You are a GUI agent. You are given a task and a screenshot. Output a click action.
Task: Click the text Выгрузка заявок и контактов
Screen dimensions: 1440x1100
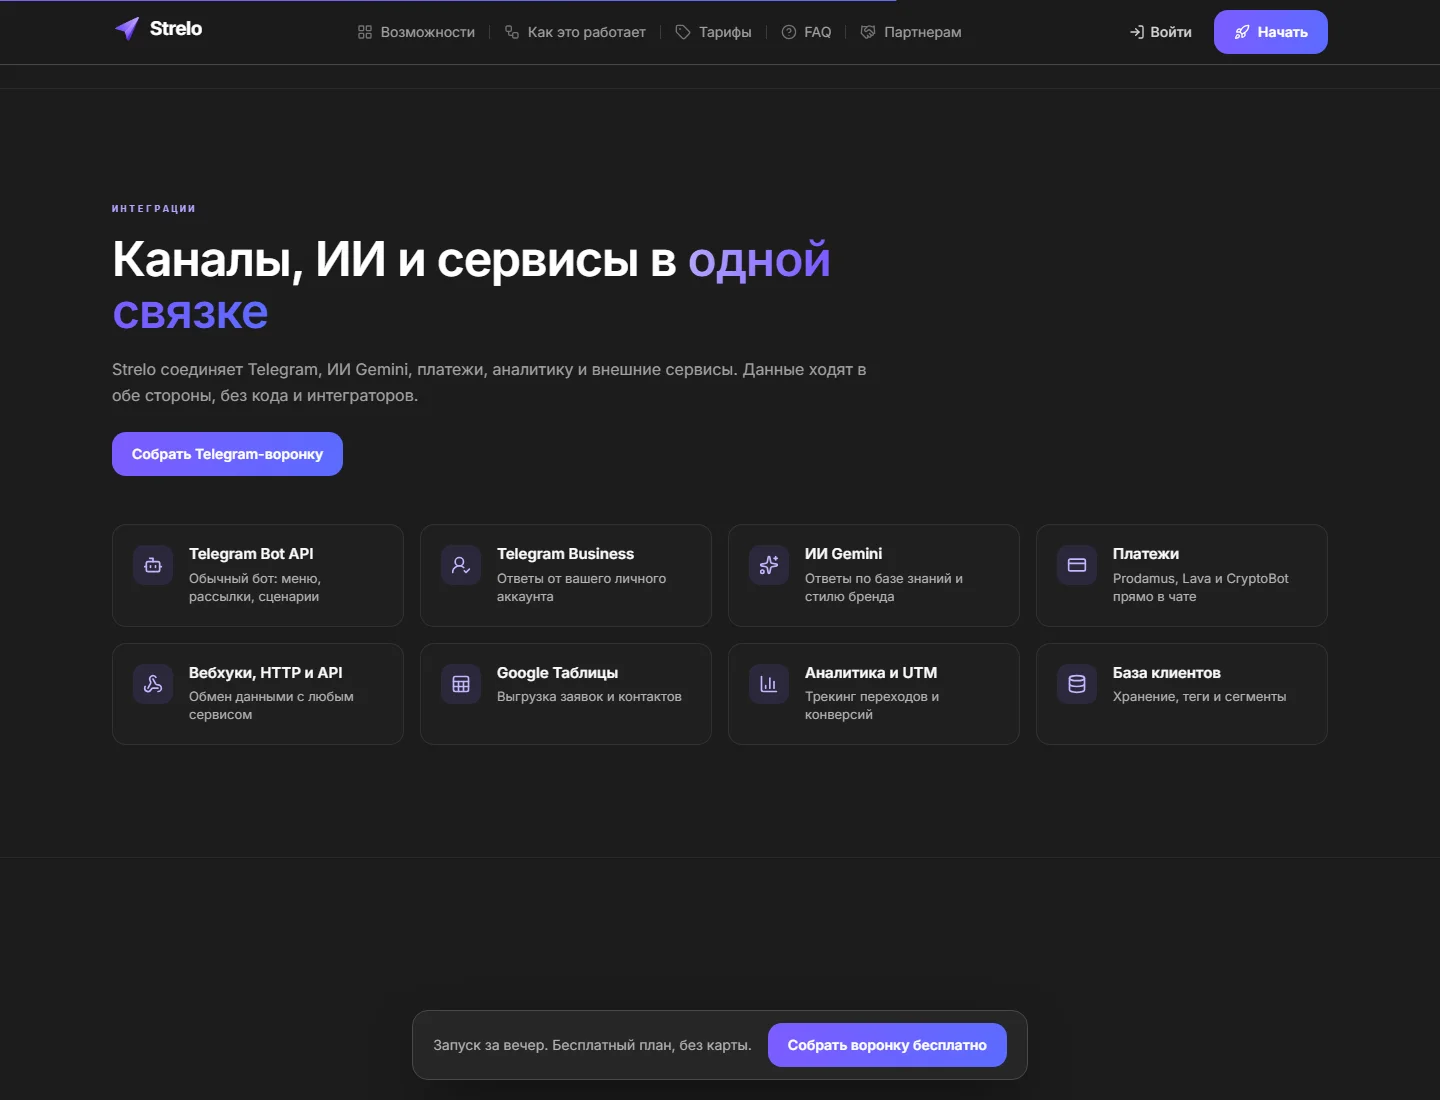(589, 697)
